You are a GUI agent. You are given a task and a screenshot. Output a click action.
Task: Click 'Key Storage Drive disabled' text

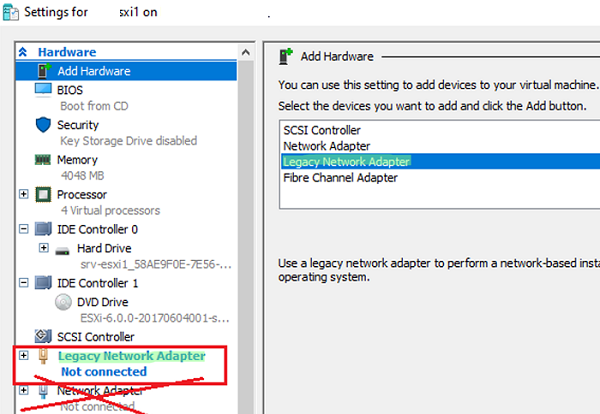point(129,141)
